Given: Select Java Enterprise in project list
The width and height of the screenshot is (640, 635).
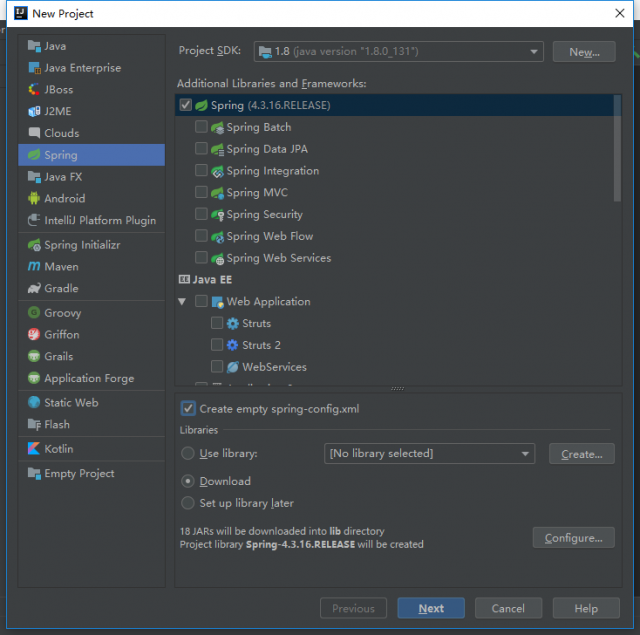Looking at the screenshot, I should [x=82, y=68].
